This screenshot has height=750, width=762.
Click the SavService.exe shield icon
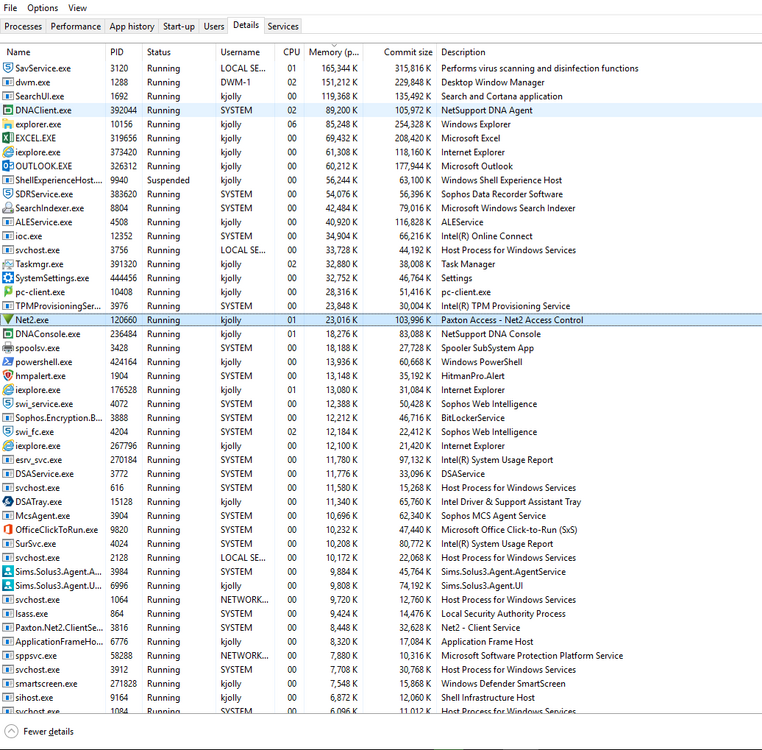tap(8, 68)
